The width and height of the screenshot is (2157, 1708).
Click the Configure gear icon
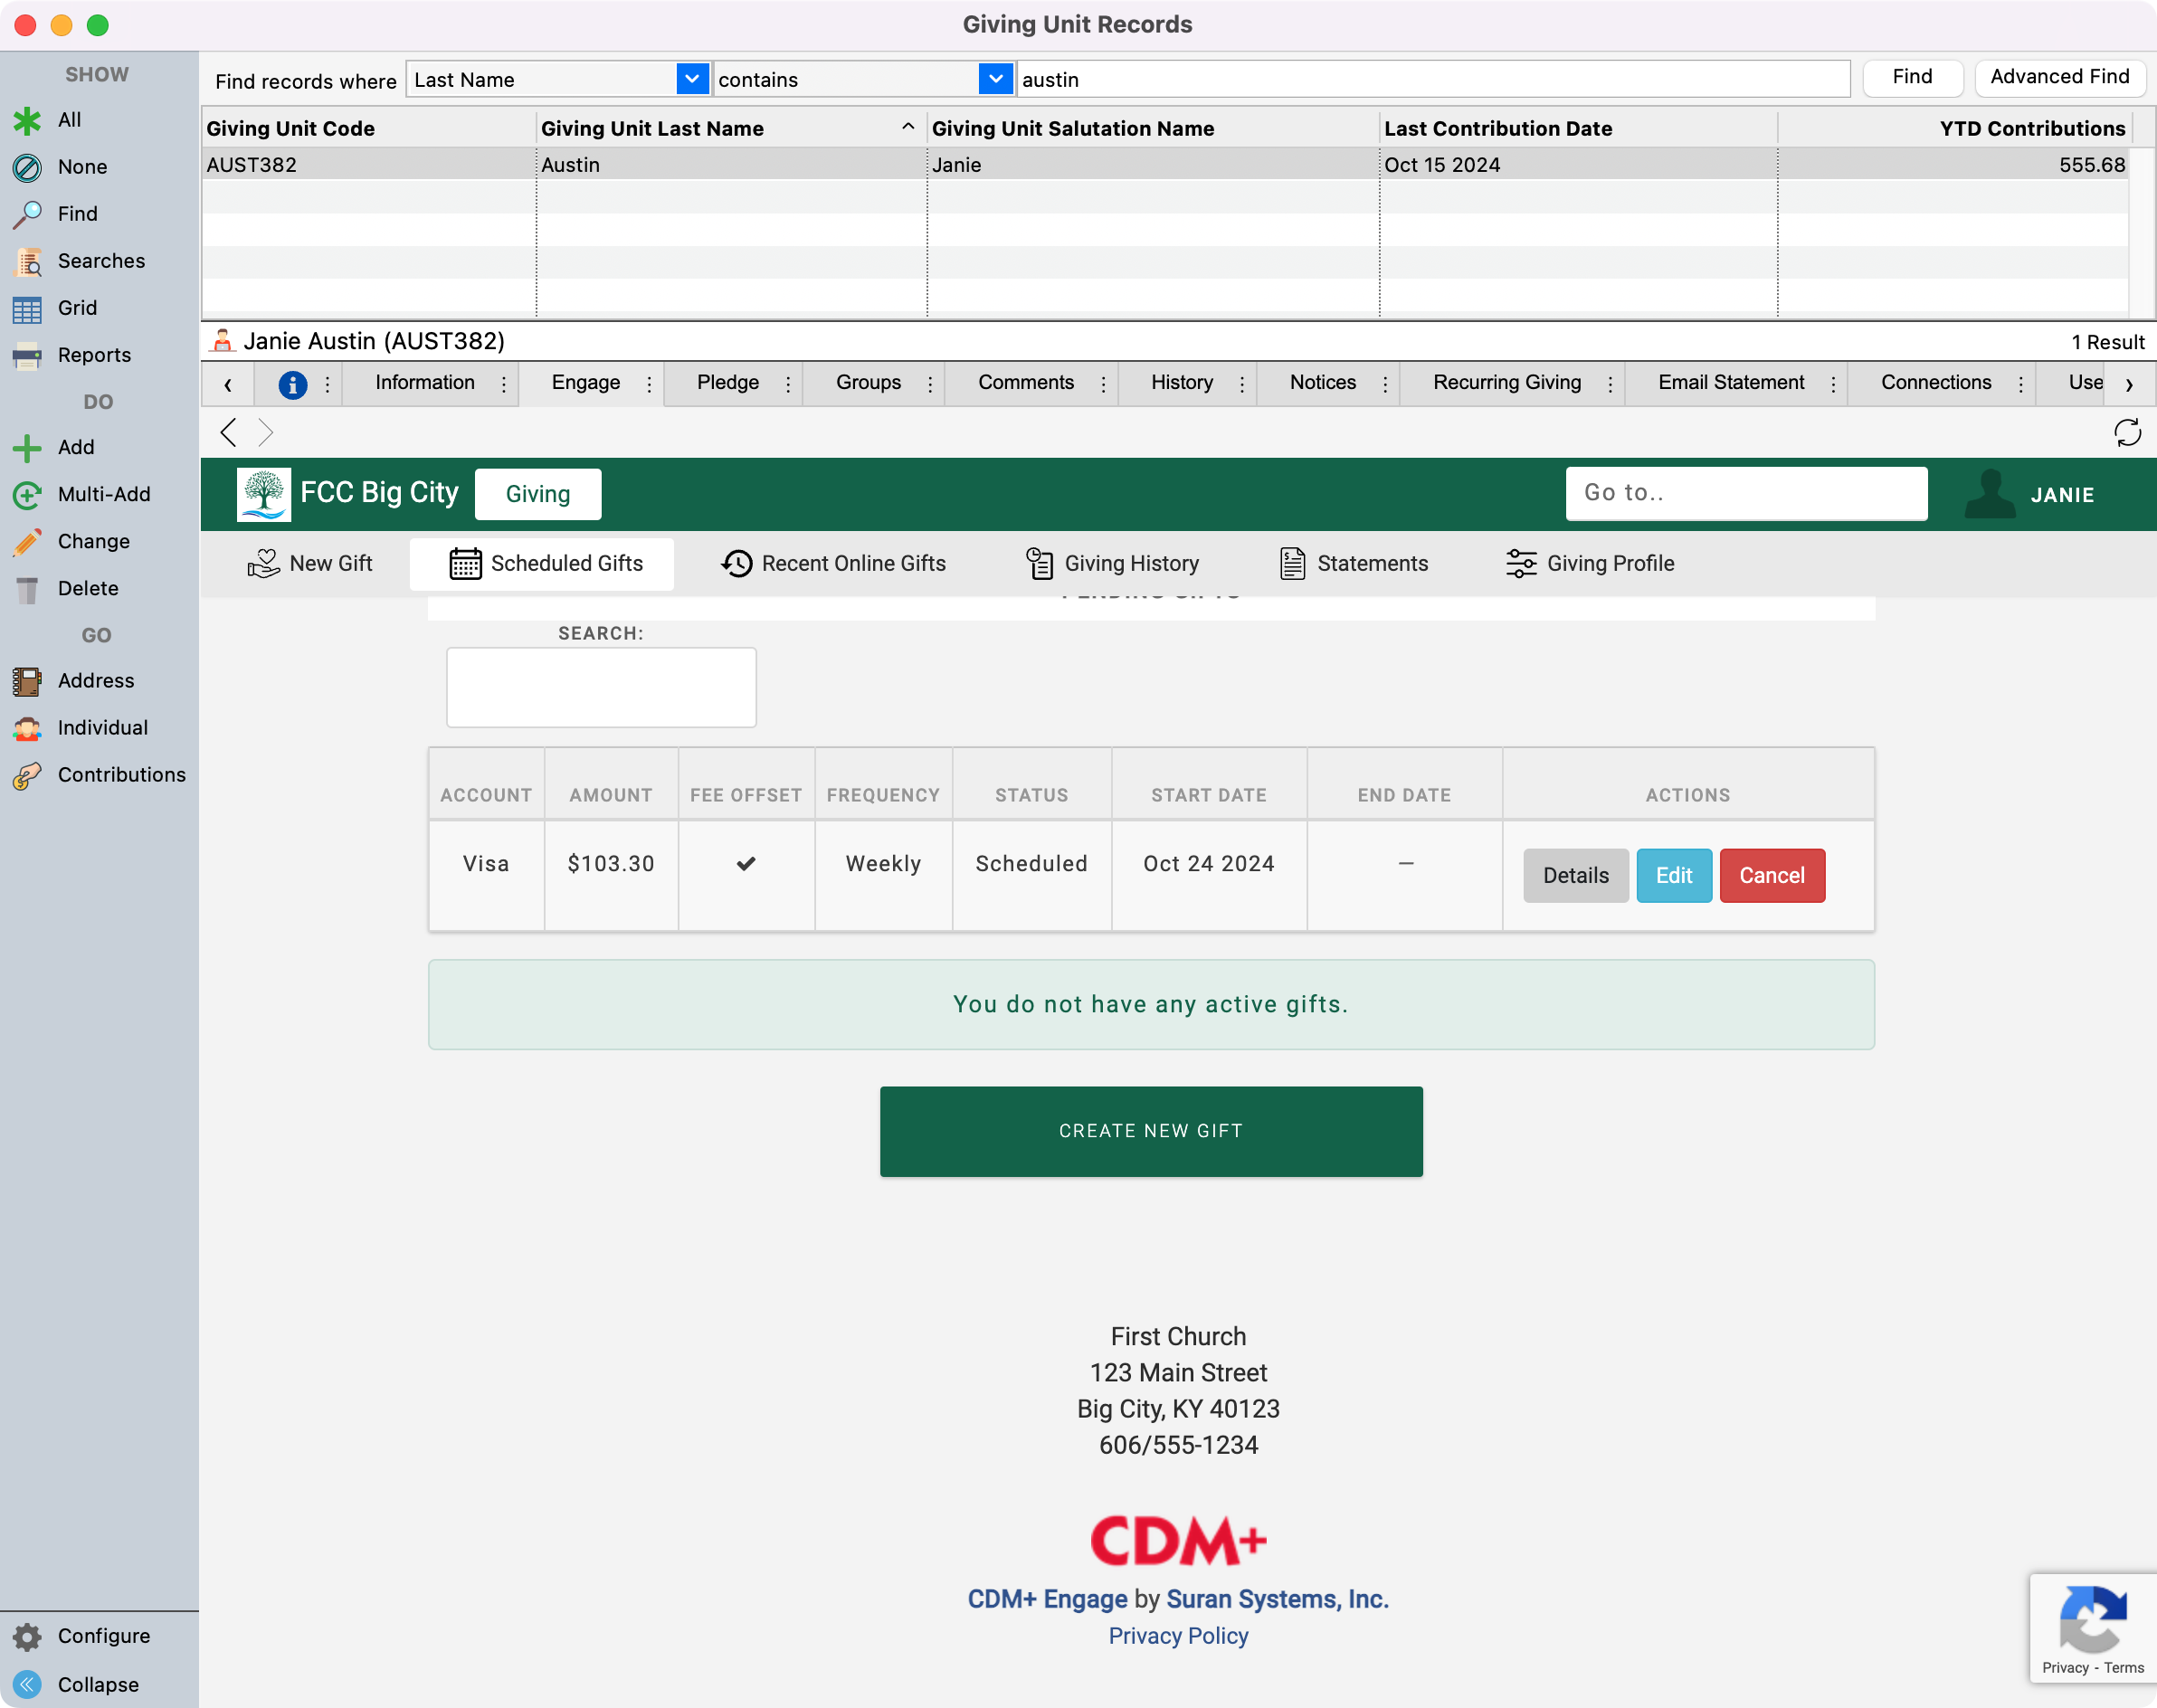pos(27,1636)
